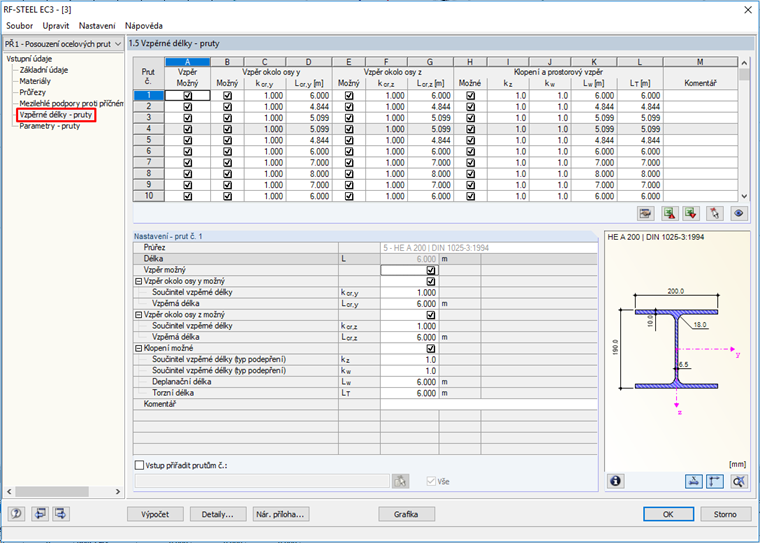Screen dimensions: 760x543
Task: Click the pick member in graphic cursor icon
Action: coord(715,213)
